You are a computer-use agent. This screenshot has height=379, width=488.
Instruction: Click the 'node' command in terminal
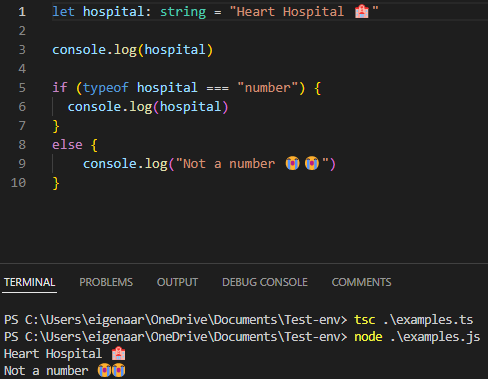tap(368, 337)
